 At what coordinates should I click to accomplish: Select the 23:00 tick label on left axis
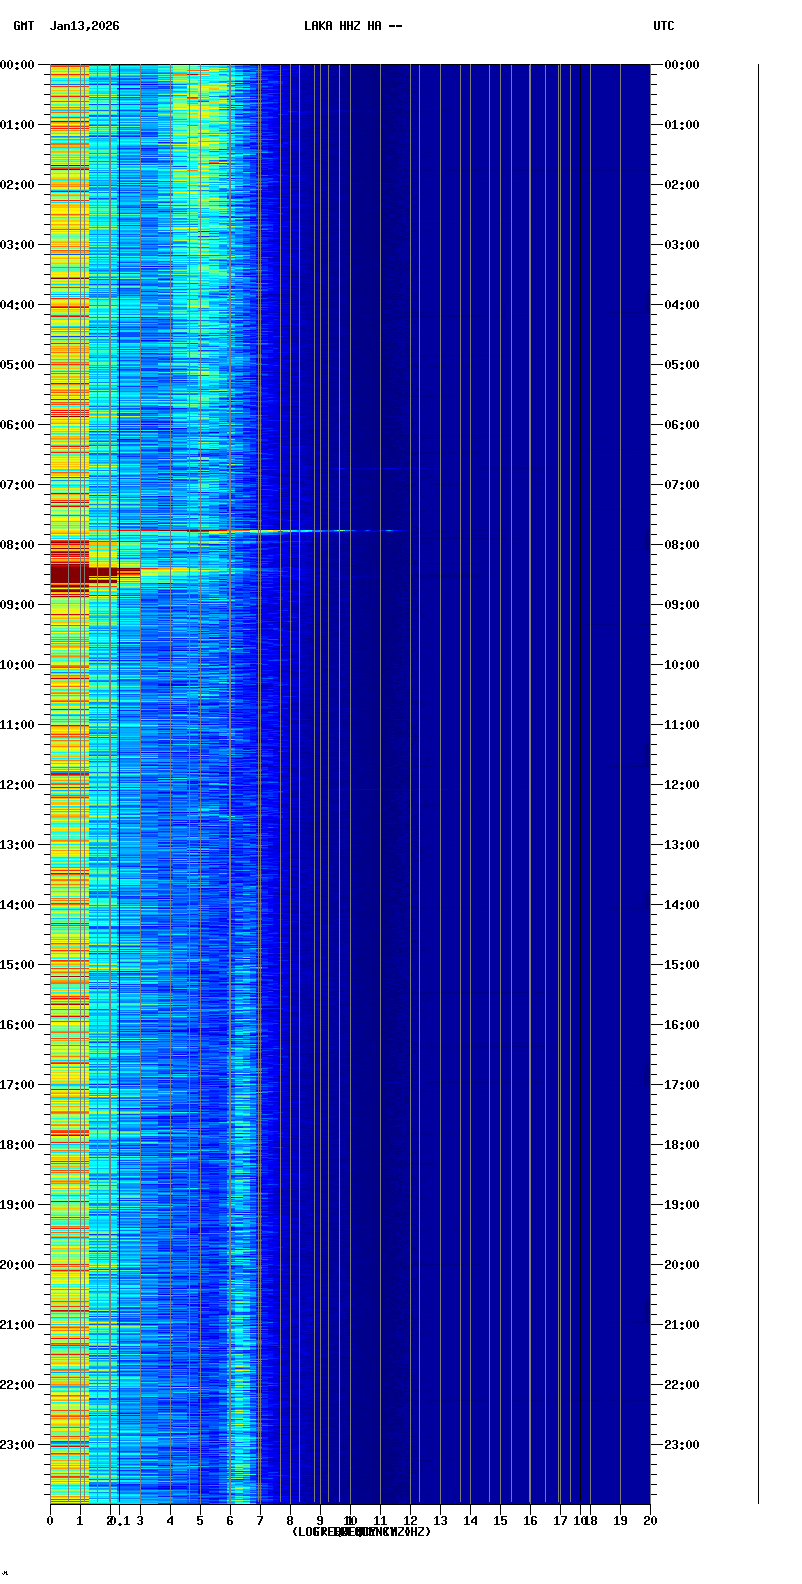tap(18, 1445)
